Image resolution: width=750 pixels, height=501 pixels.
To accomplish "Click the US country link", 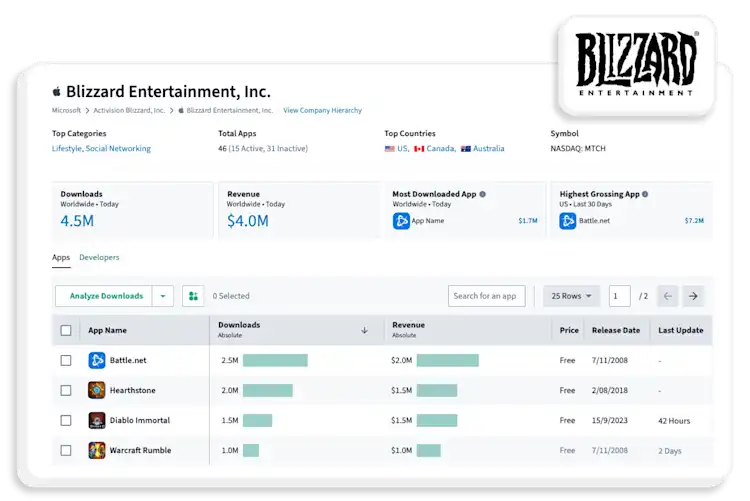I will pos(403,149).
